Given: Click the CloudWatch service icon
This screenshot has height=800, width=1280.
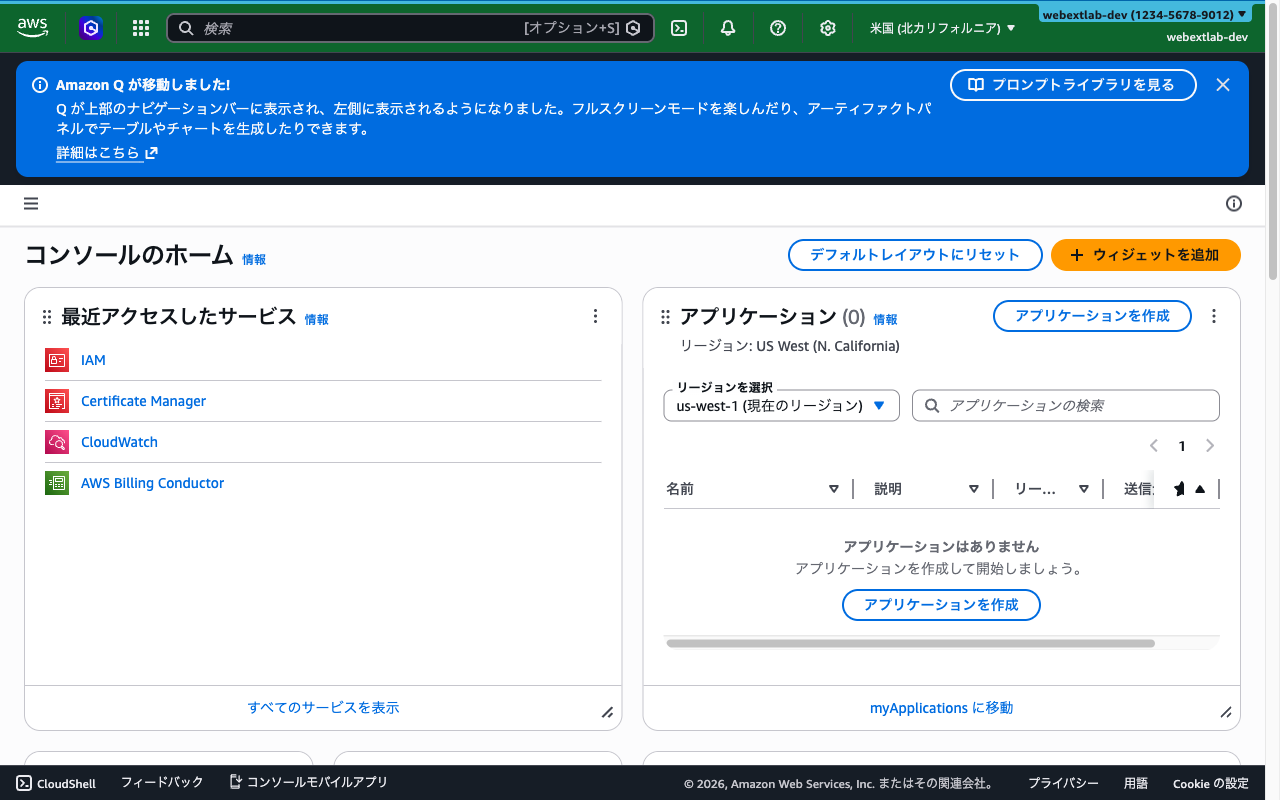Looking at the screenshot, I should 57,441.
